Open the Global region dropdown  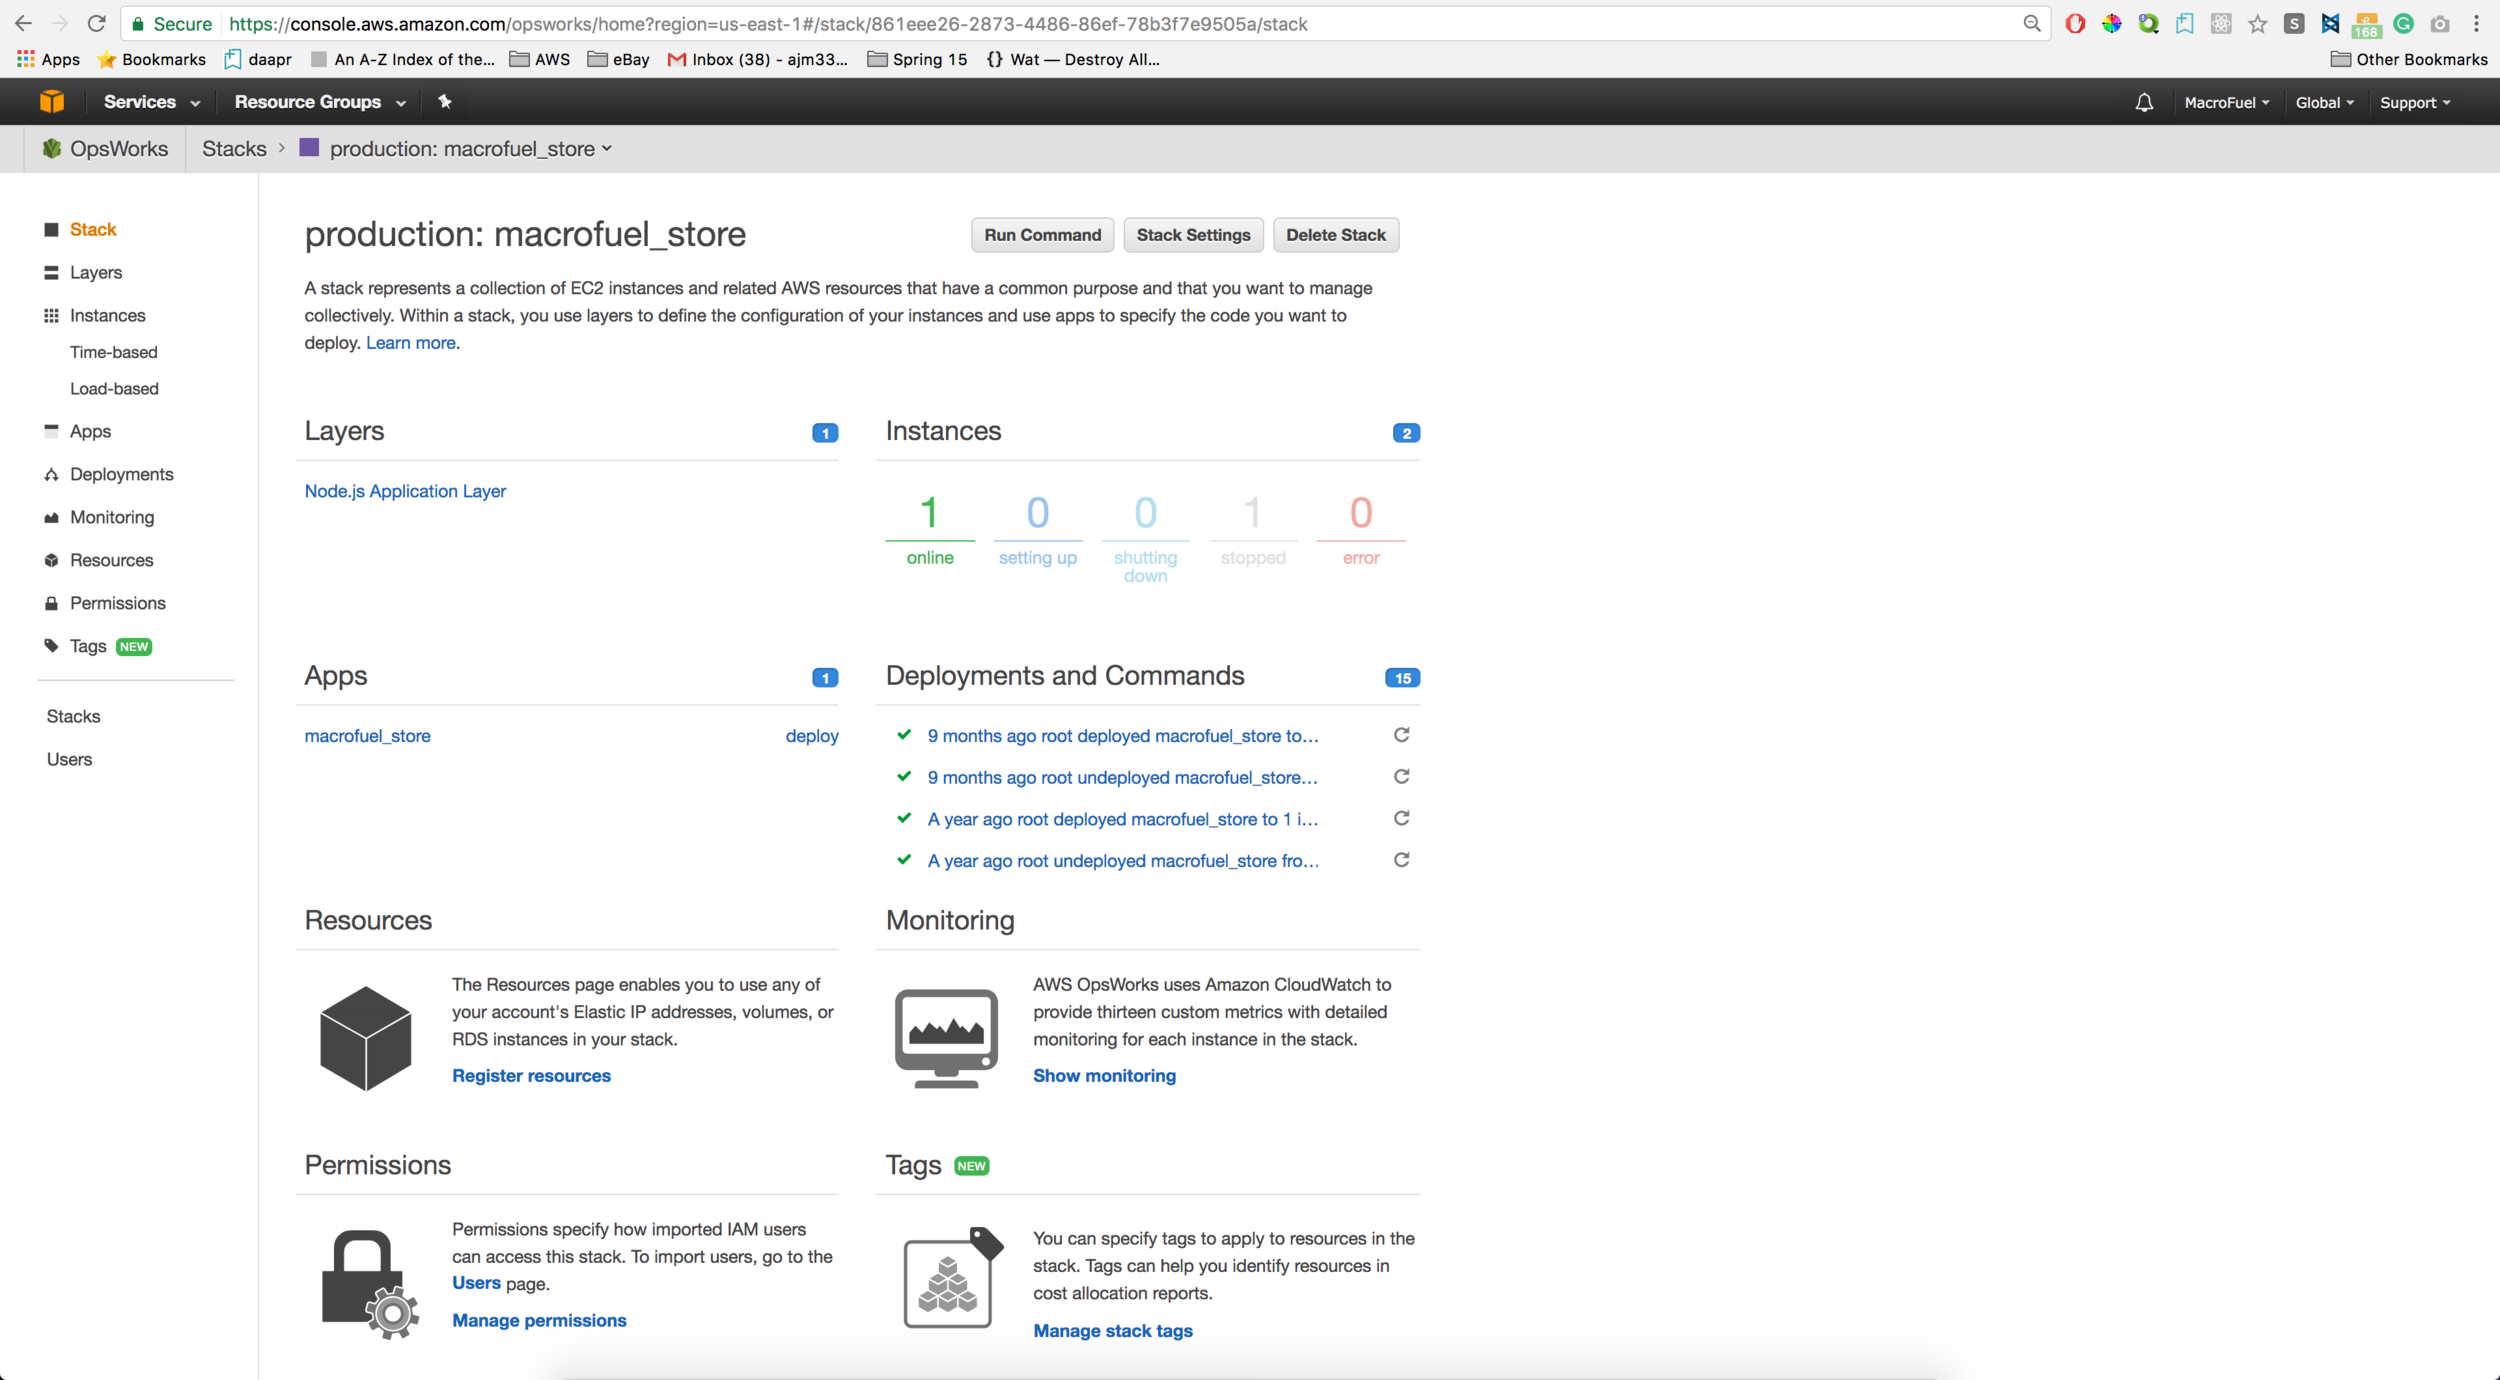click(x=2324, y=102)
